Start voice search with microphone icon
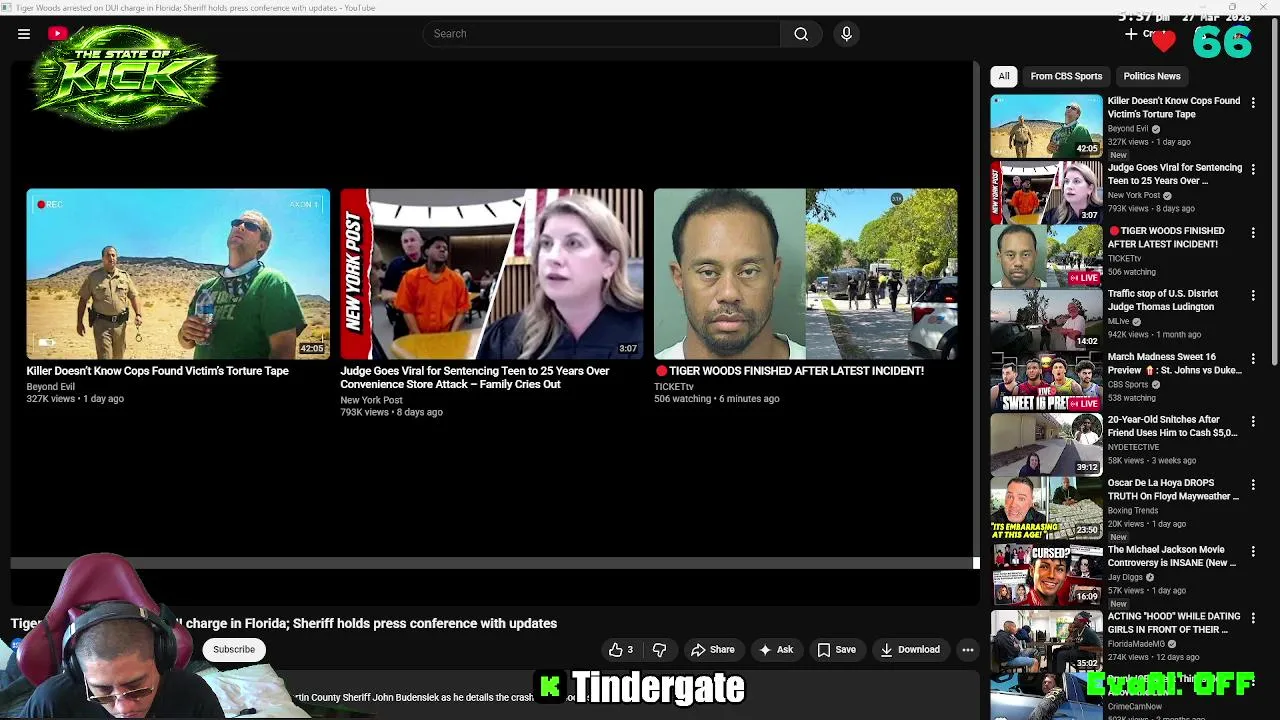This screenshot has width=1280, height=720. point(846,34)
